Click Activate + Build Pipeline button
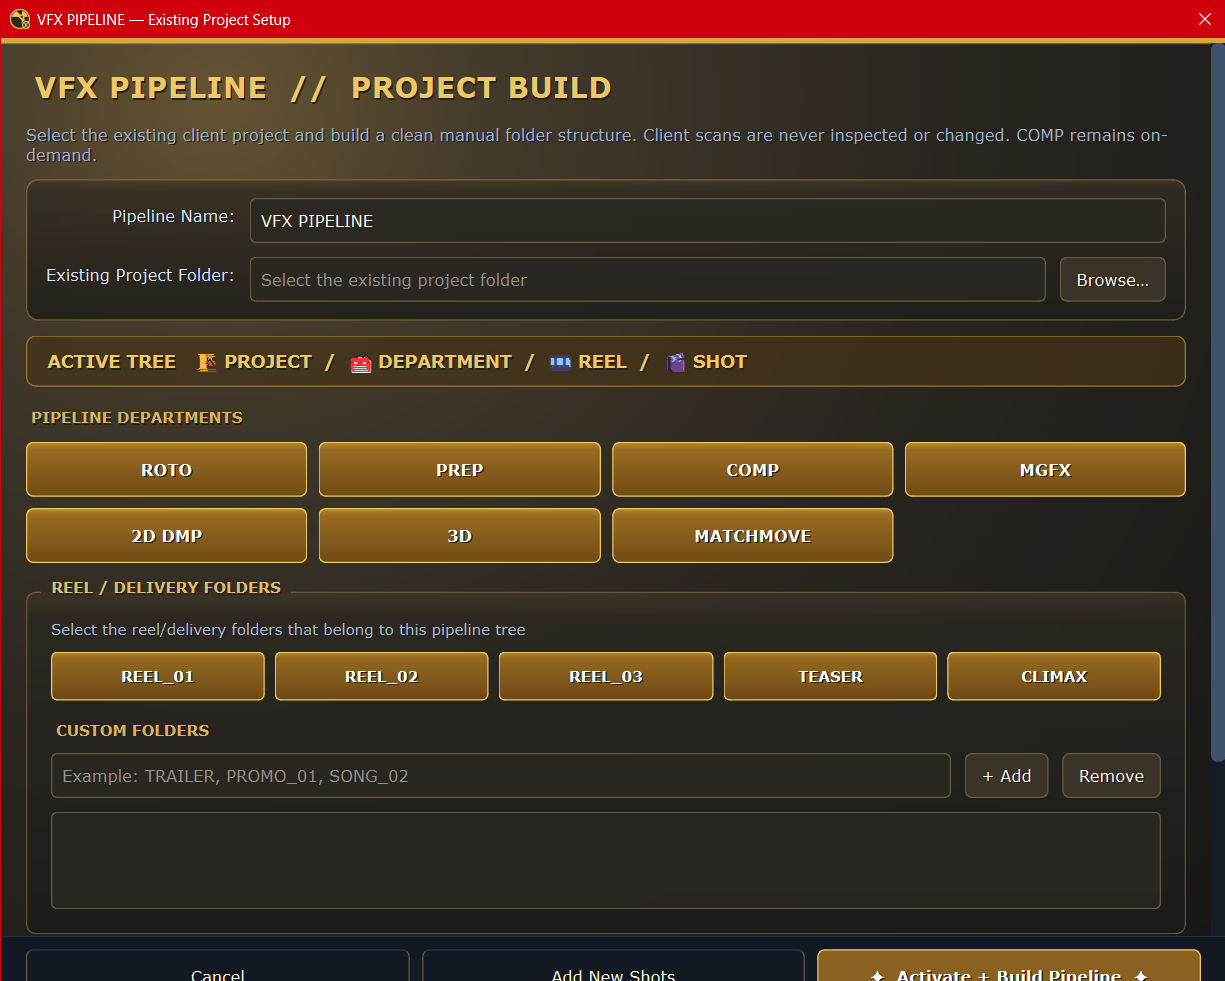Image resolution: width=1225 pixels, height=981 pixels. coord(1009,966)
